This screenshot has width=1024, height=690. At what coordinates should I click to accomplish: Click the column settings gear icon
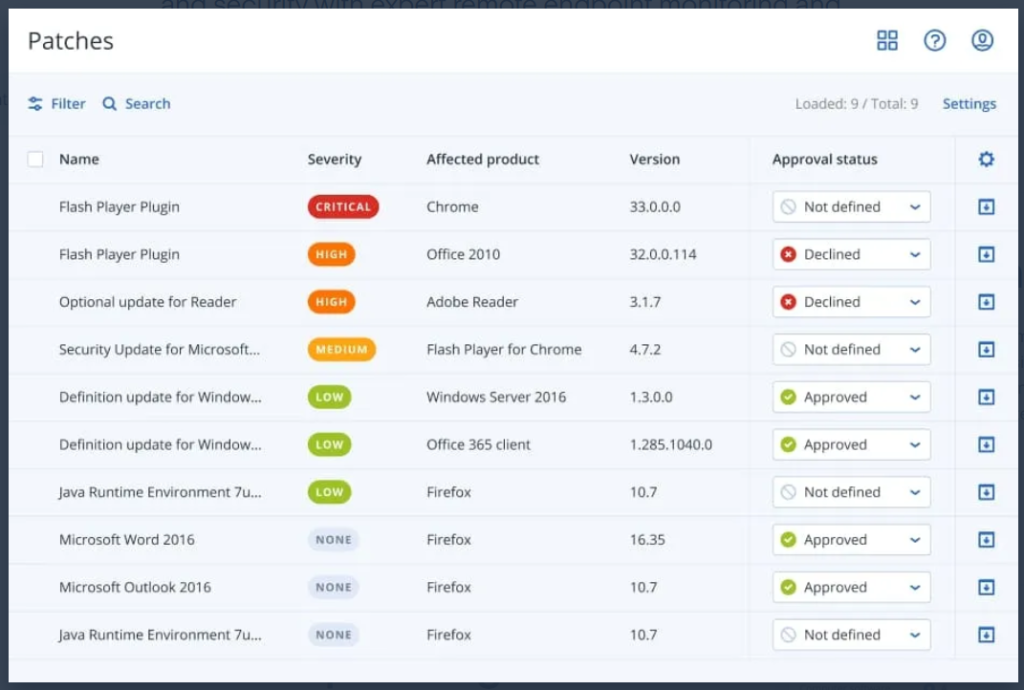click(986, 159)
